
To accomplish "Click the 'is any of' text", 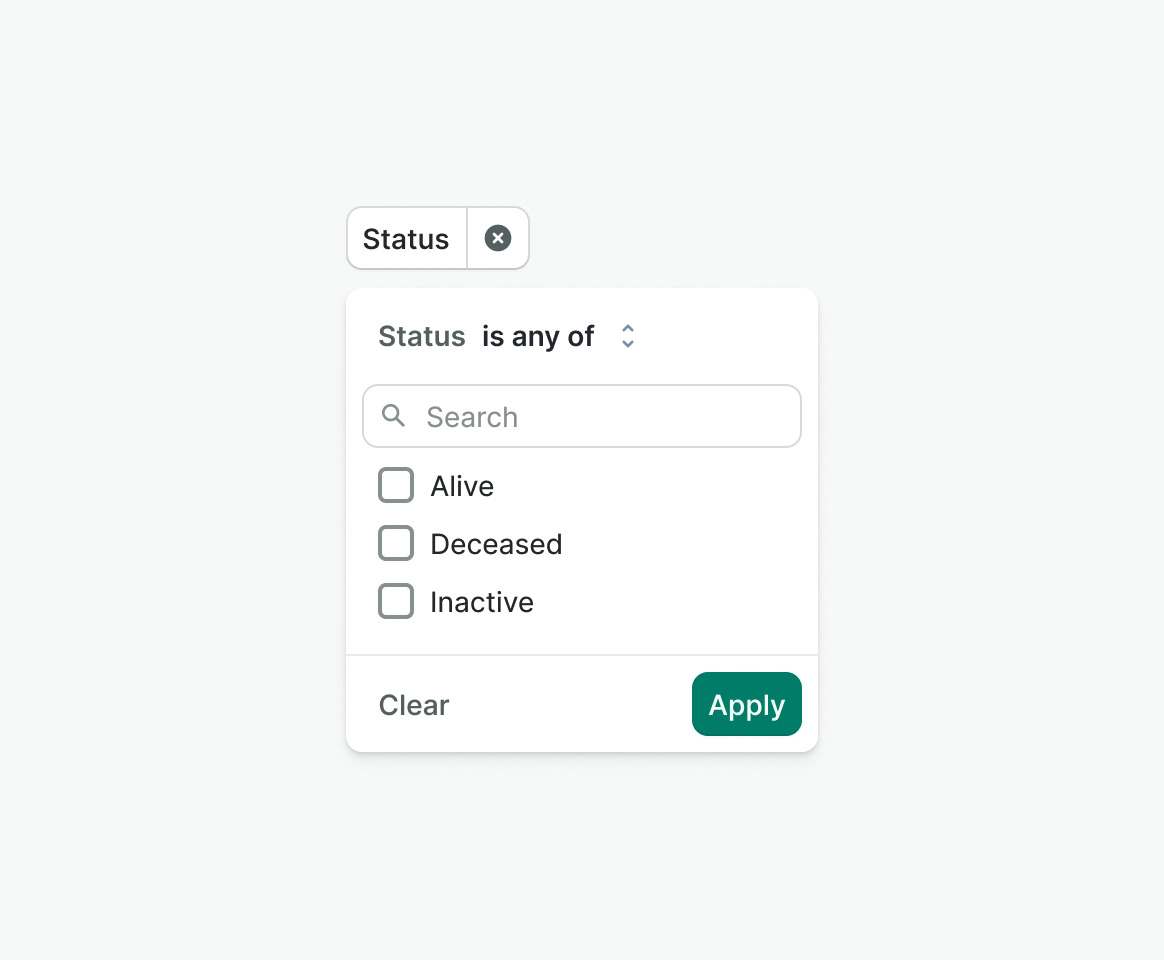I will coord(538,336).
